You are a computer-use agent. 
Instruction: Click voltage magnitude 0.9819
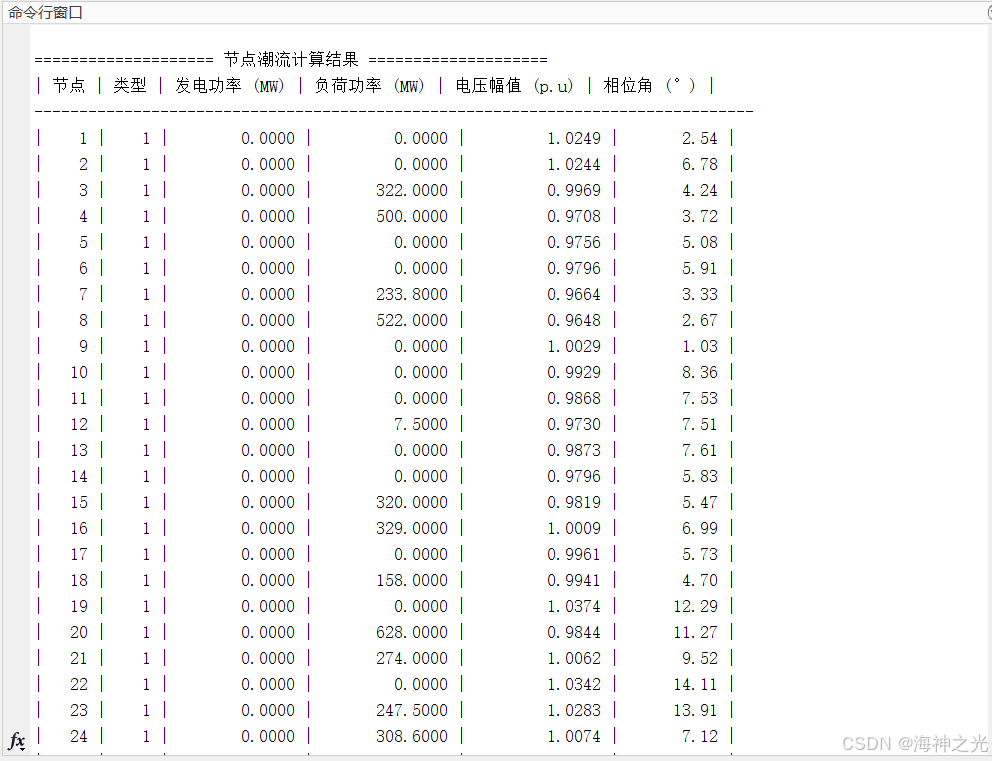[574, 502]
